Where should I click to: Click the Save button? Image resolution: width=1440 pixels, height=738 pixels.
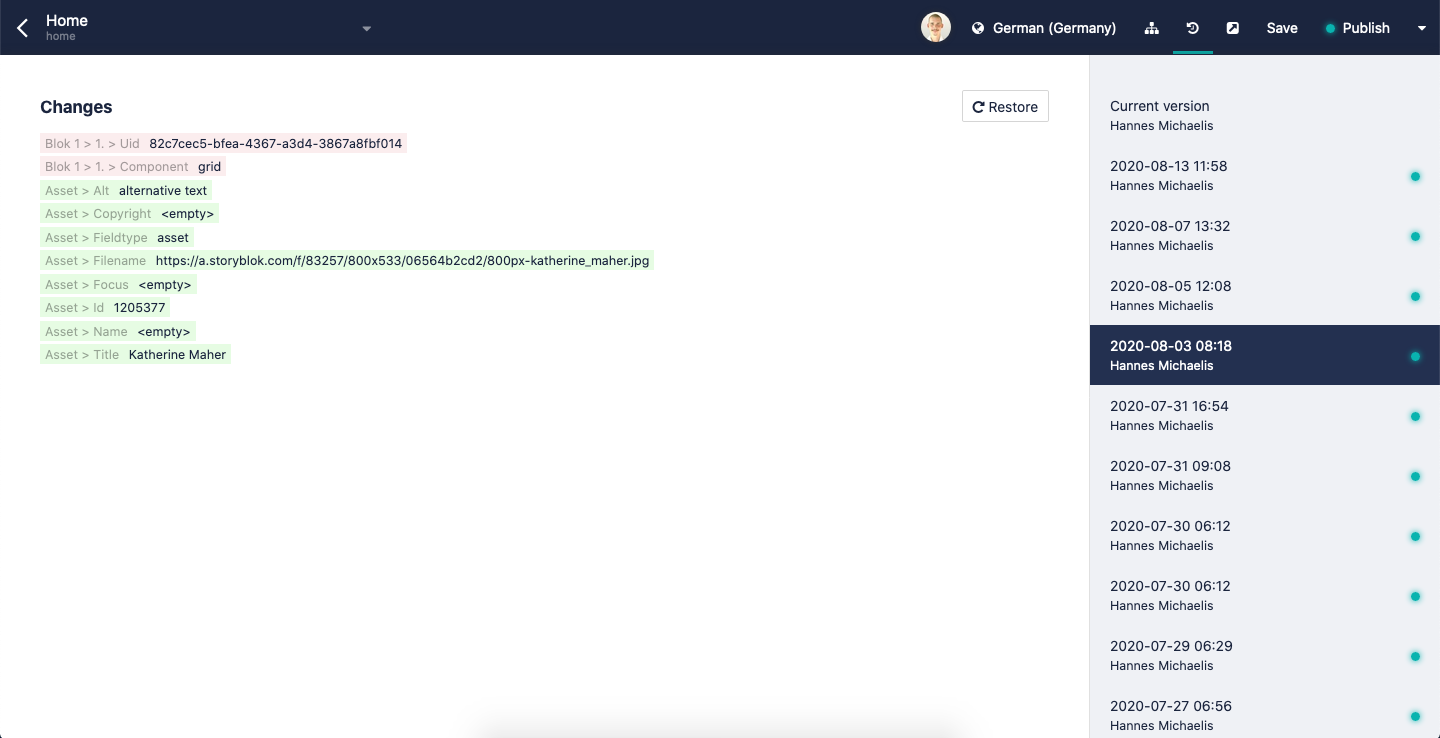point(1281,28)
